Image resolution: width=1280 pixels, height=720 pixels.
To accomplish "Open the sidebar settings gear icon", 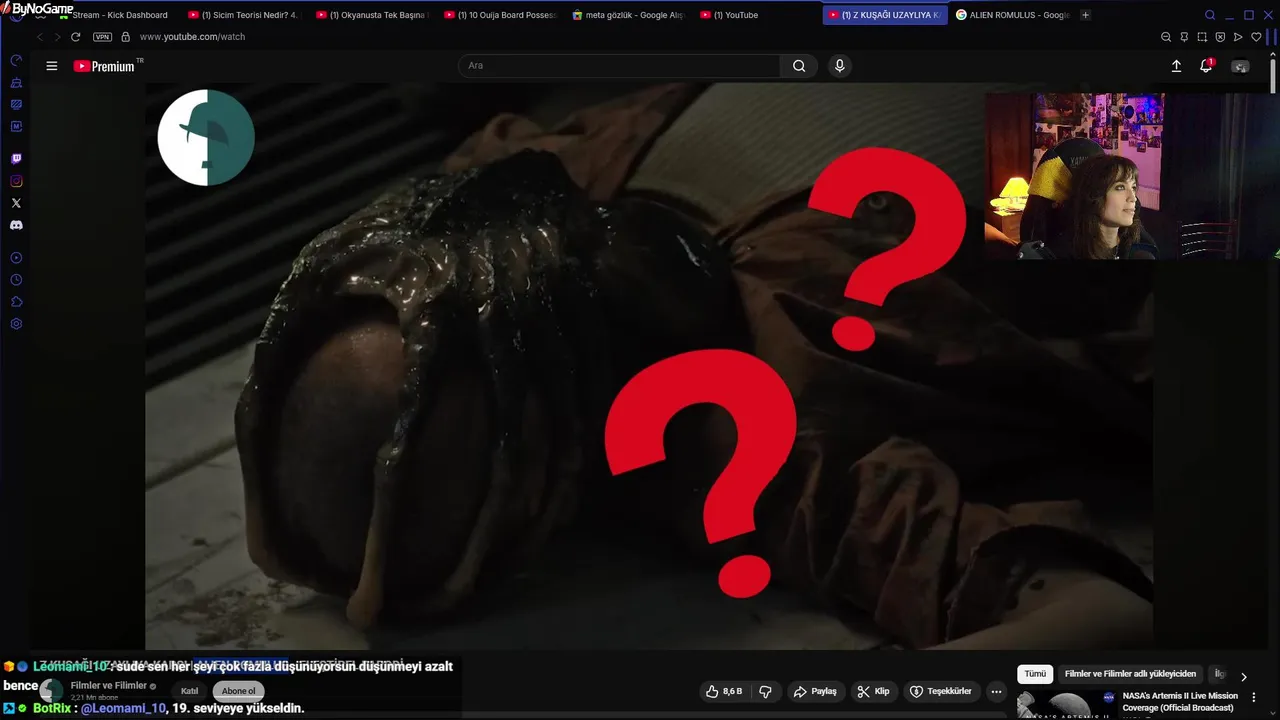I will (16, 324).
